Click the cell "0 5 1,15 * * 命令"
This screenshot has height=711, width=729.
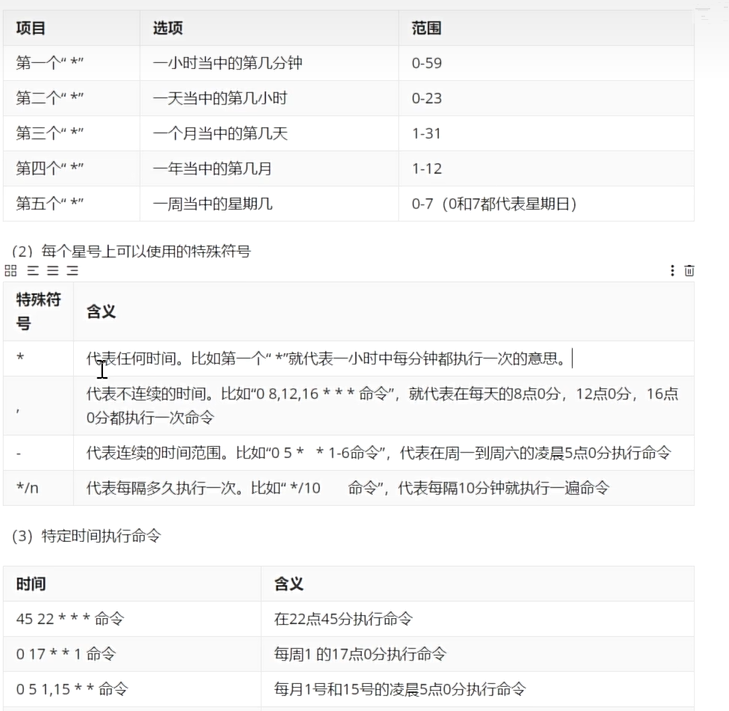tap(132, 689)
